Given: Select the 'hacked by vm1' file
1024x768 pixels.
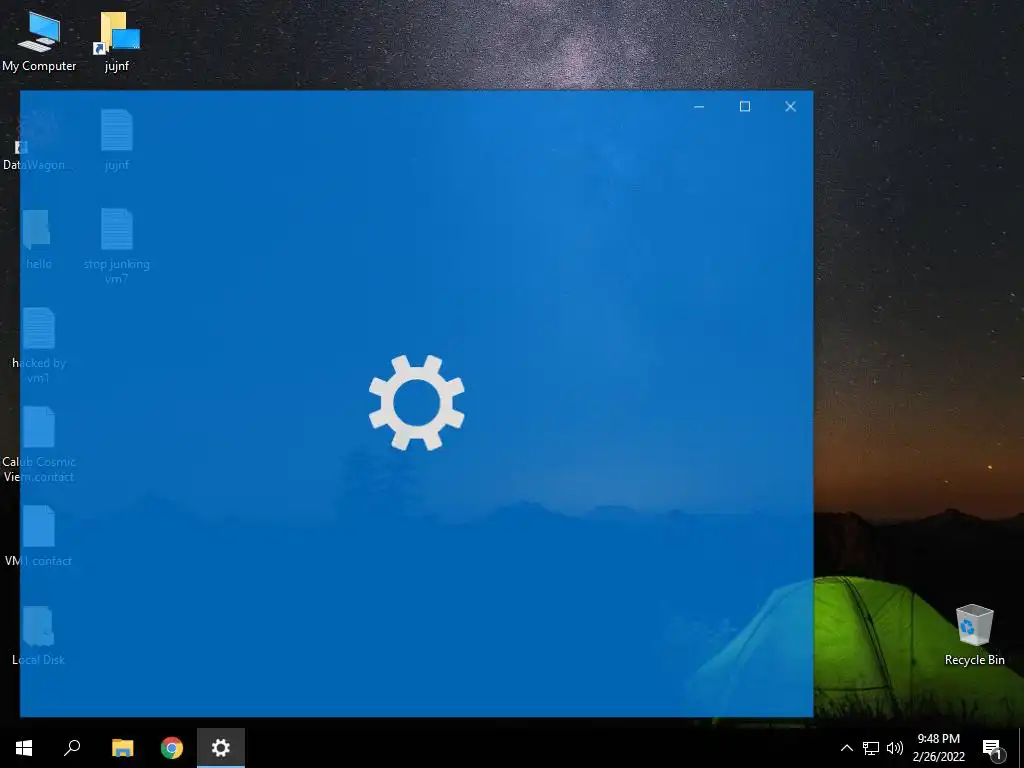Looking at the screenshot, I should (x=39, y=345).
